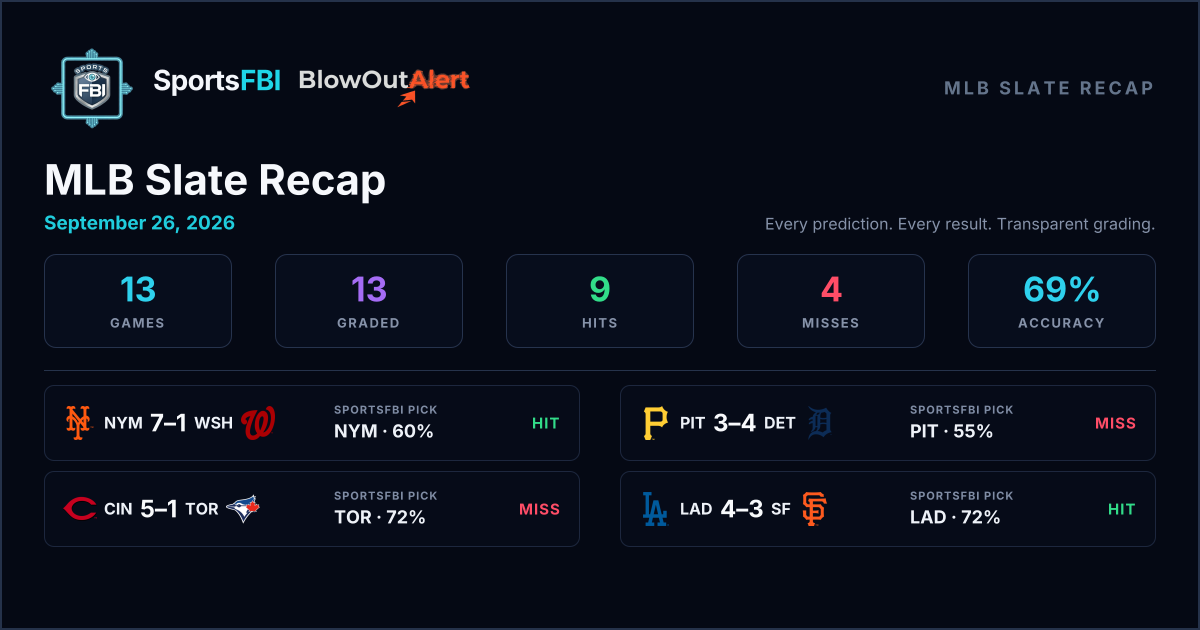Click the 69% Accuracy stat card
This screenshot has height=630, width=1200.
pyautogui.click(x=1062, y=301)
